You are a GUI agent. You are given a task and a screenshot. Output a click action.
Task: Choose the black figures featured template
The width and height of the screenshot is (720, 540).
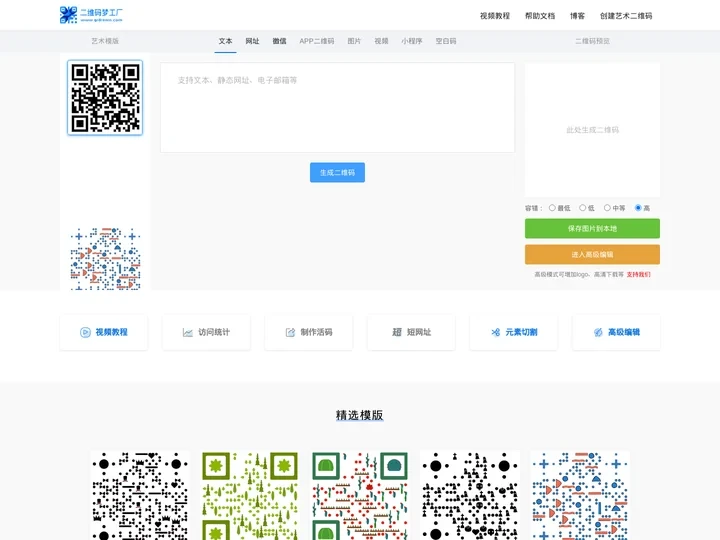[470, 495]
